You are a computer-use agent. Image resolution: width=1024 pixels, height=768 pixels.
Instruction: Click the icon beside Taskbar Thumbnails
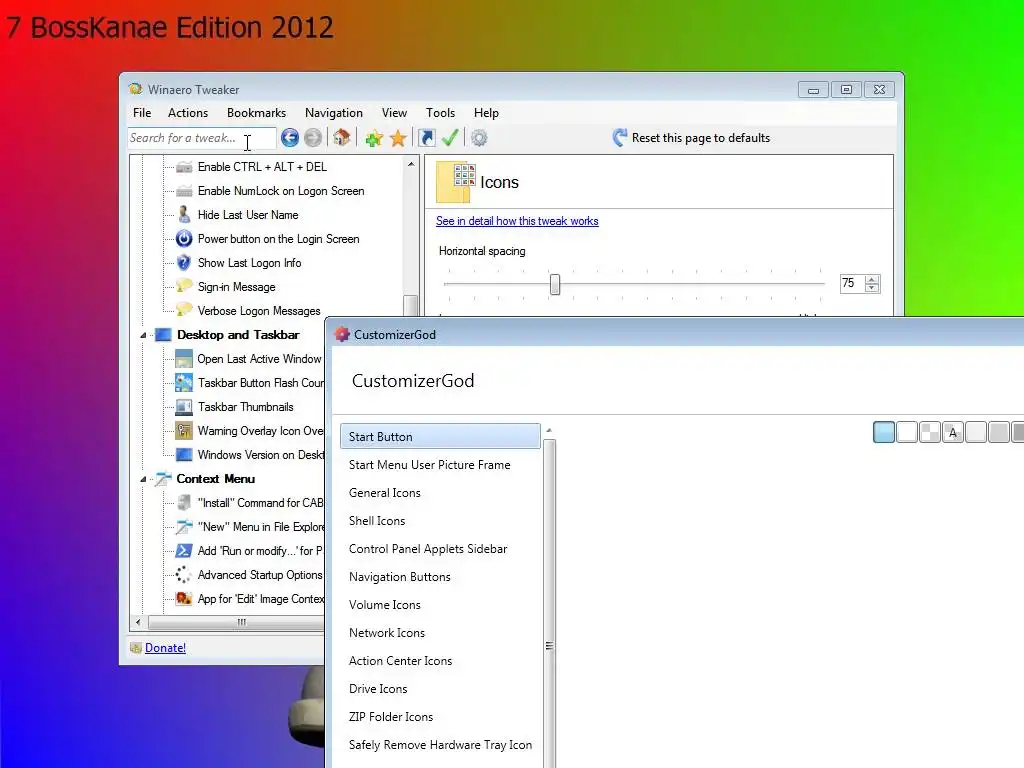(x=184, y=407)
